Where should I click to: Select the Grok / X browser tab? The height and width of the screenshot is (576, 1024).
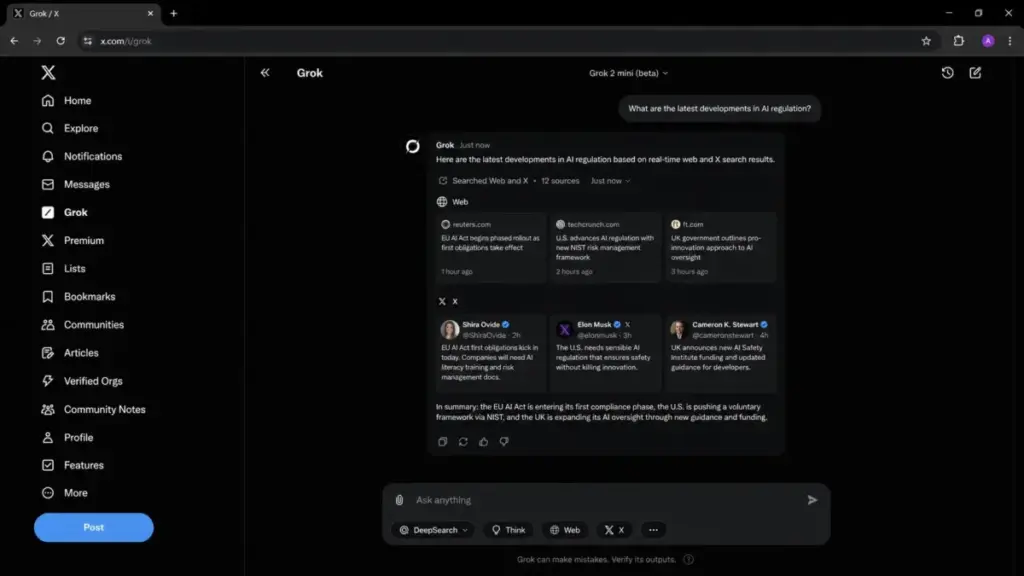84,13
